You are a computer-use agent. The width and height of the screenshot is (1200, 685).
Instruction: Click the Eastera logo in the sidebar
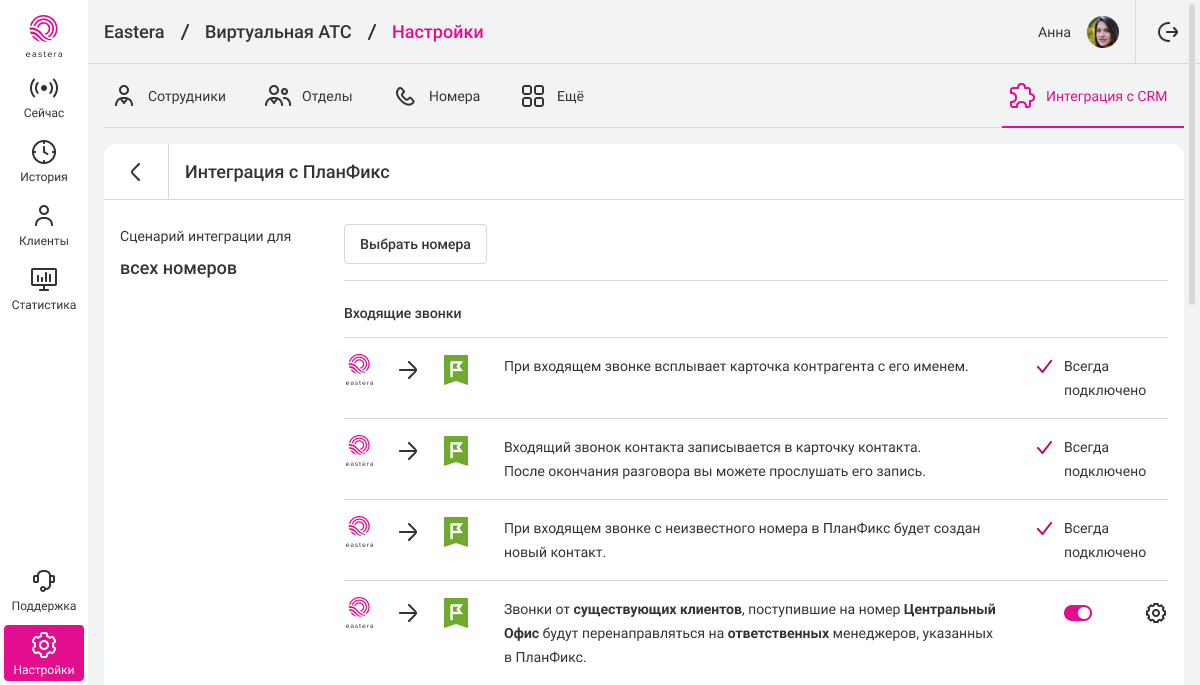click(44, 34)
